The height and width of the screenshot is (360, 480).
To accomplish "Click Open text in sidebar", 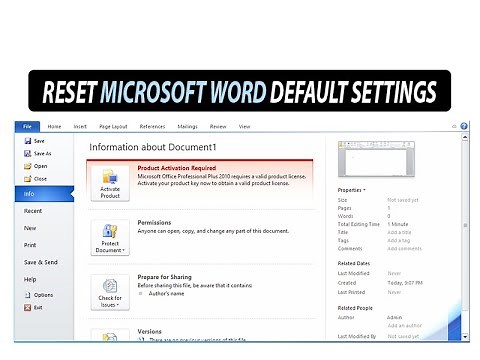I will (40, 166).
